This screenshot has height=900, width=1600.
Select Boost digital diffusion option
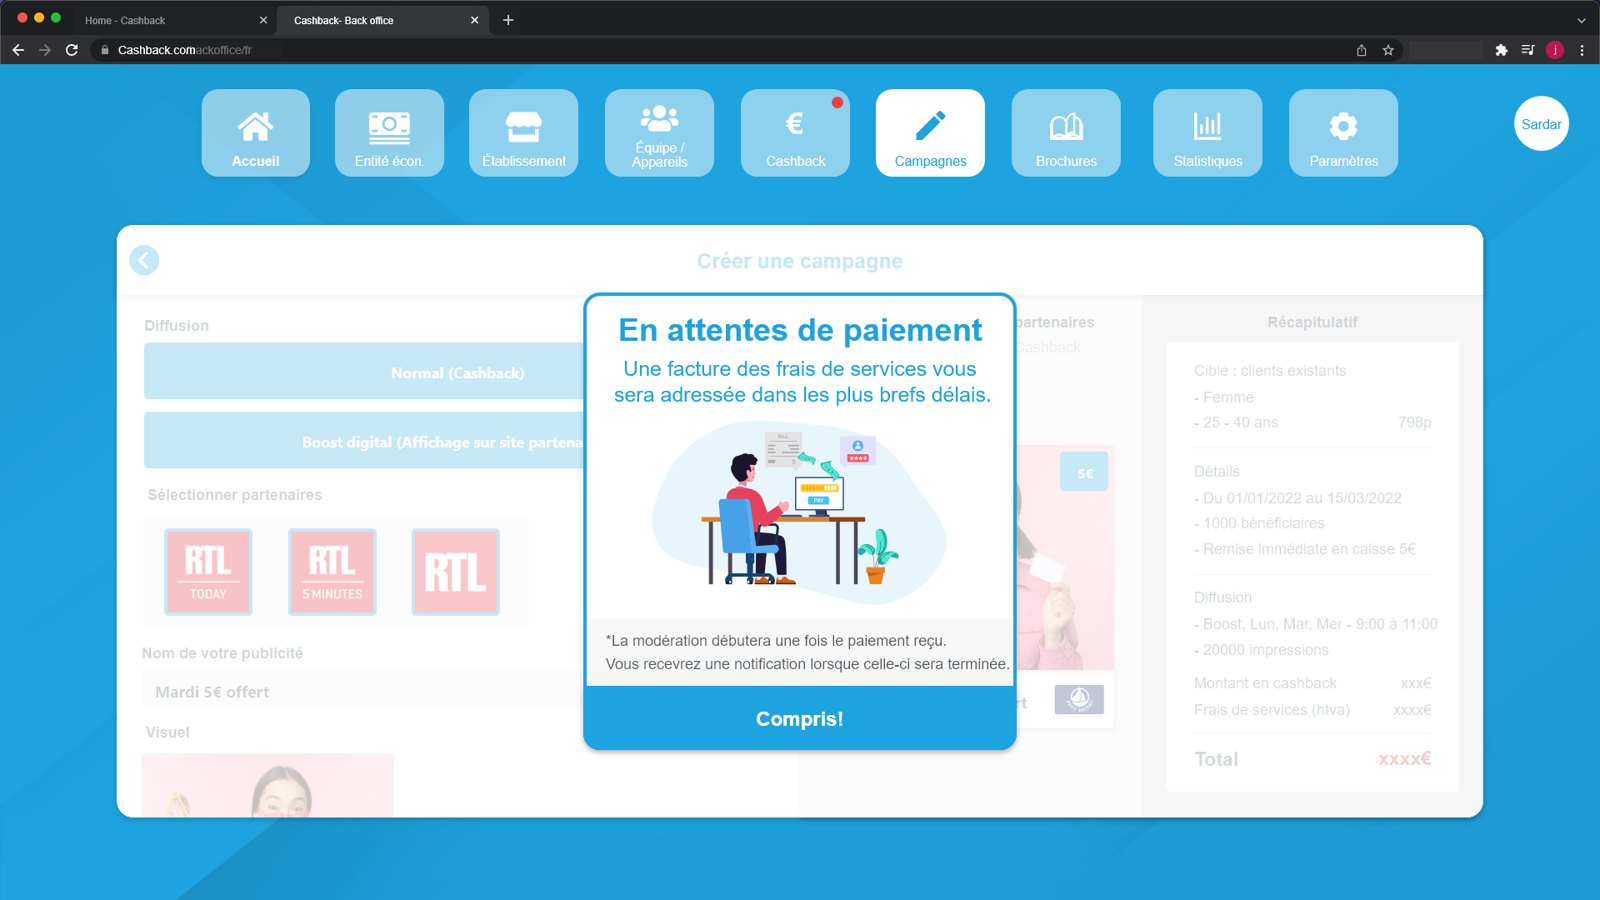(x=365, y=441)
